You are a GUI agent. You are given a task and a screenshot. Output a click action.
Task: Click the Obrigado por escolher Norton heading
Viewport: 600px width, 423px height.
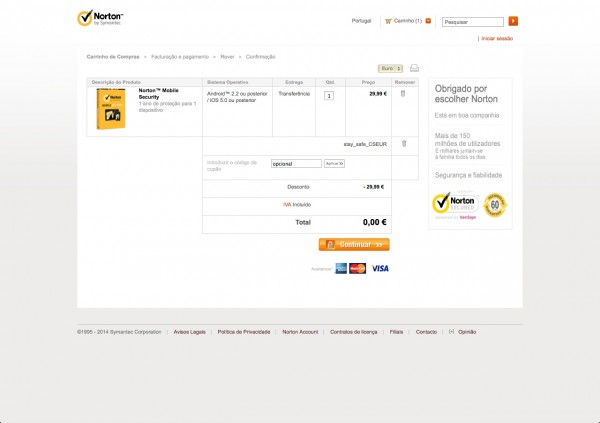pyautogui.click(x=466, y=94)
